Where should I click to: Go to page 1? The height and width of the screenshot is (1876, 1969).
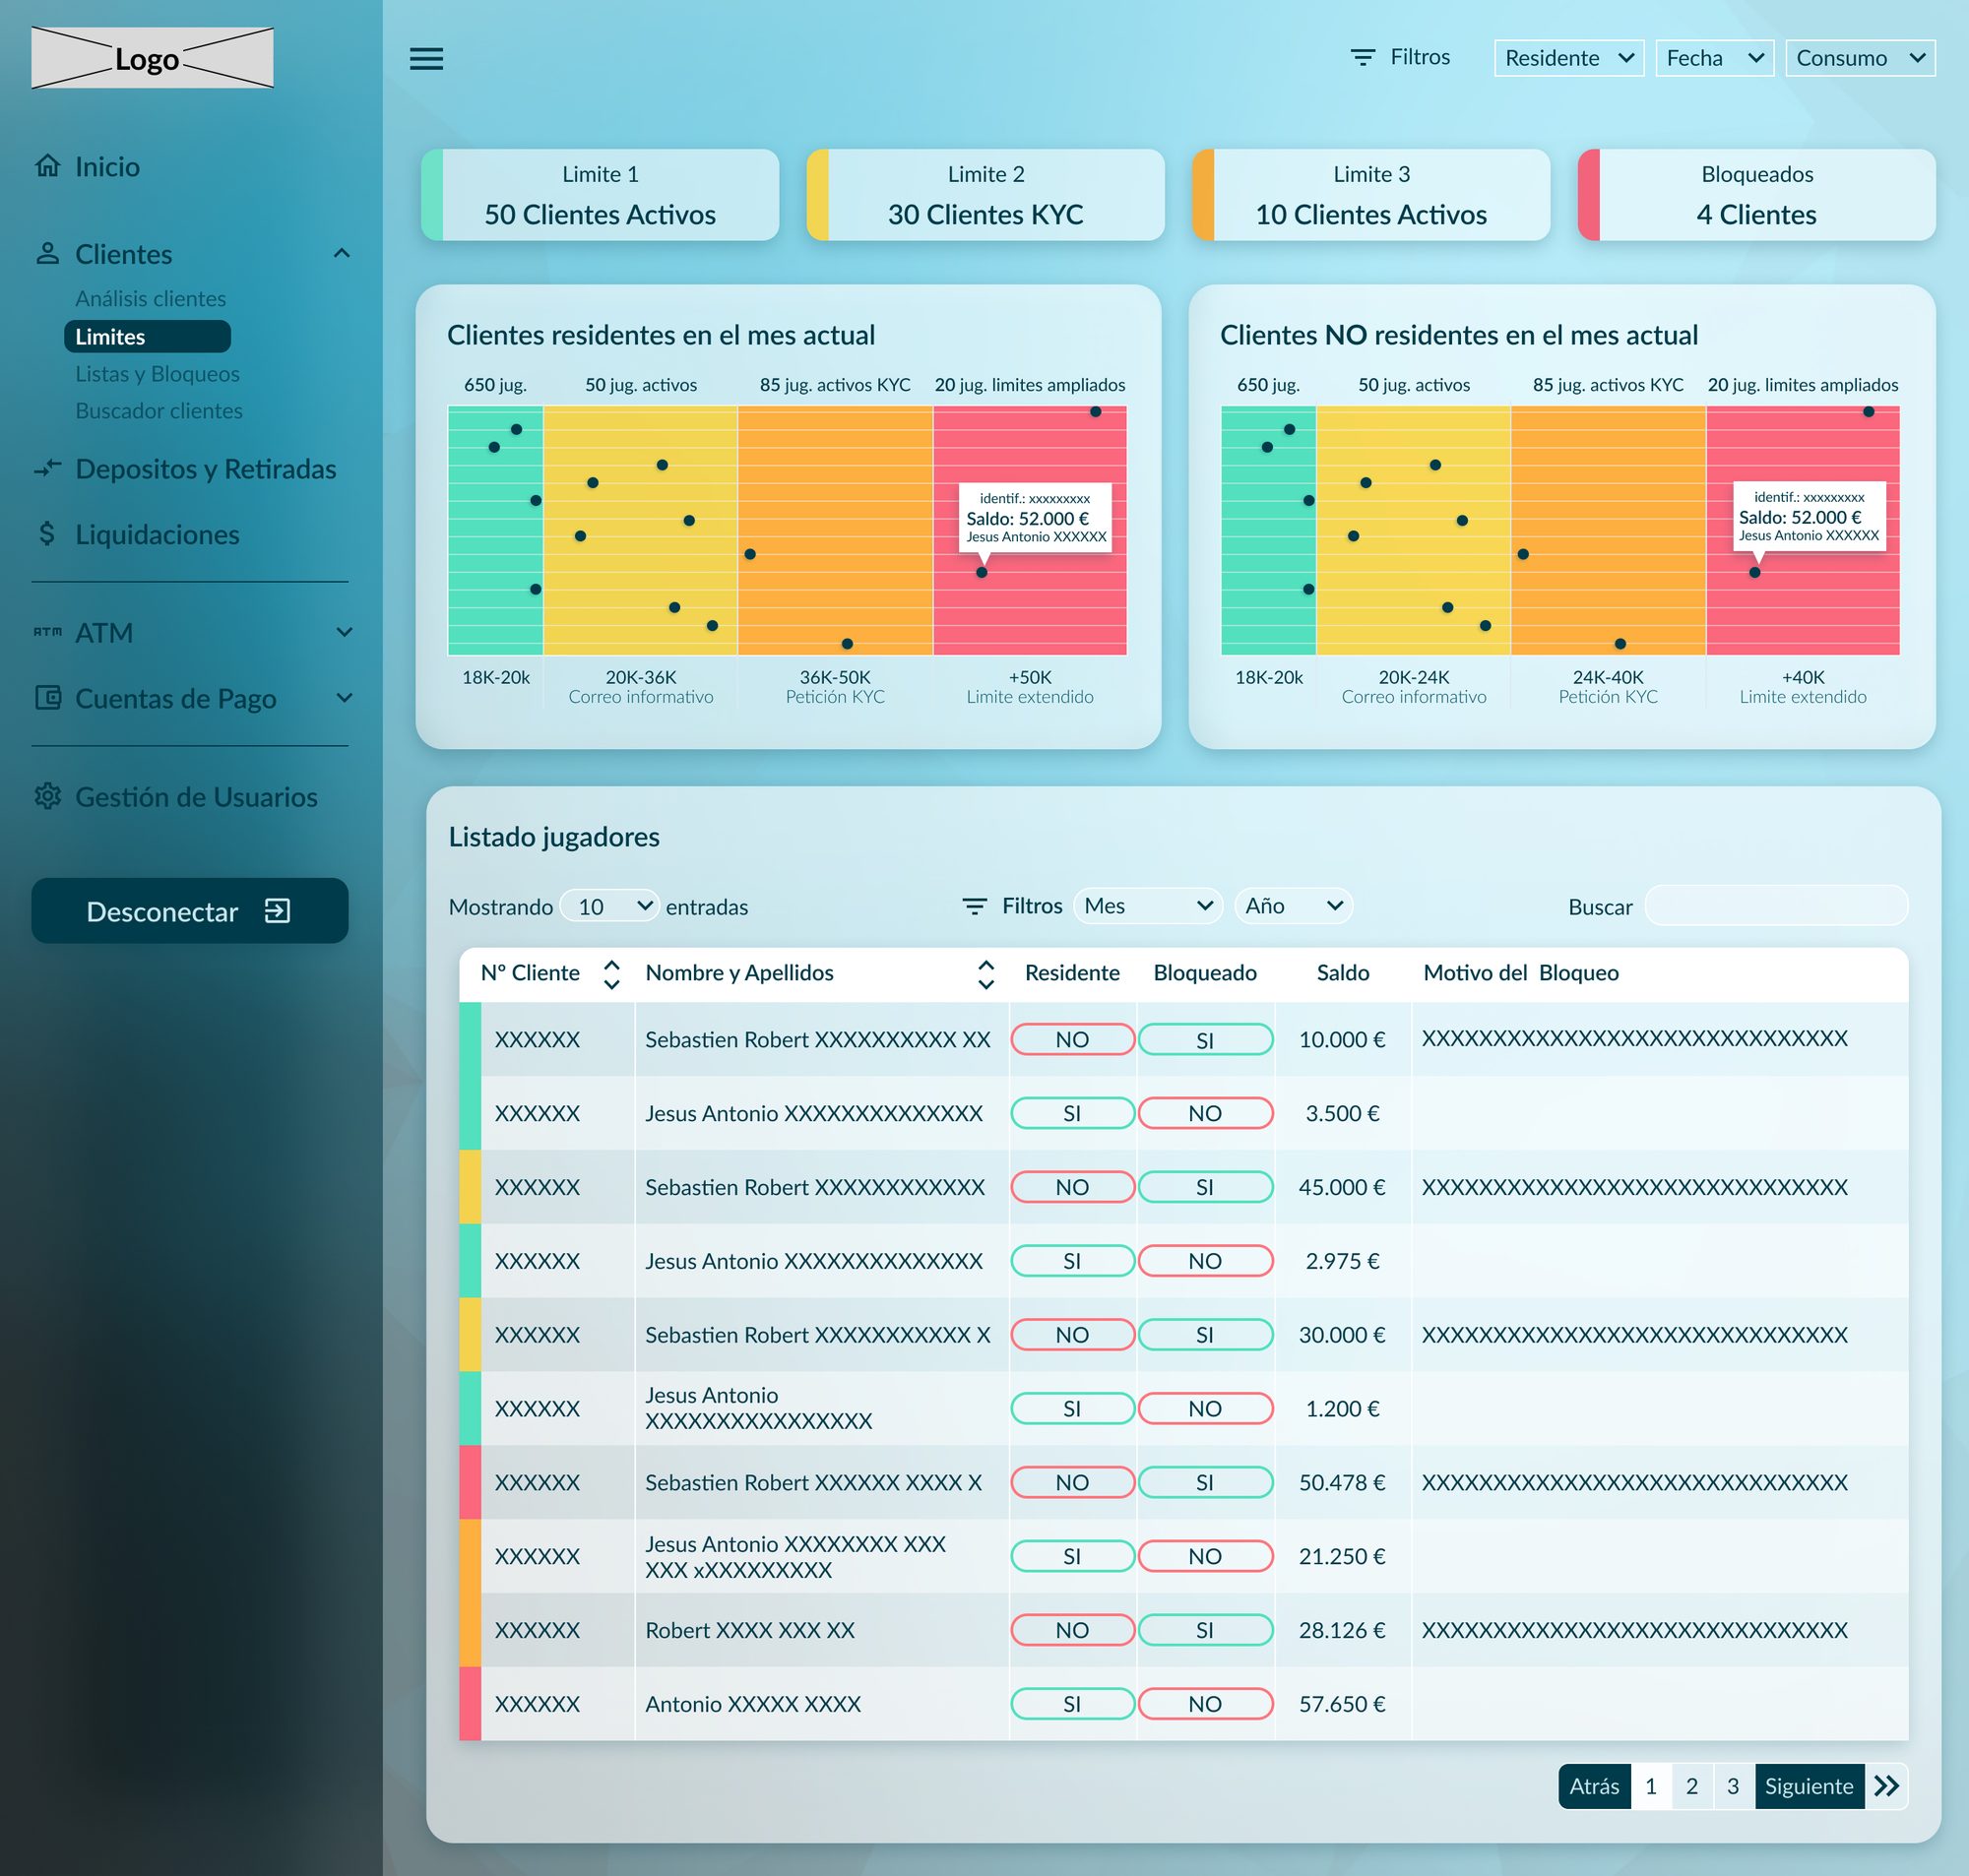click(1651, 1786)
